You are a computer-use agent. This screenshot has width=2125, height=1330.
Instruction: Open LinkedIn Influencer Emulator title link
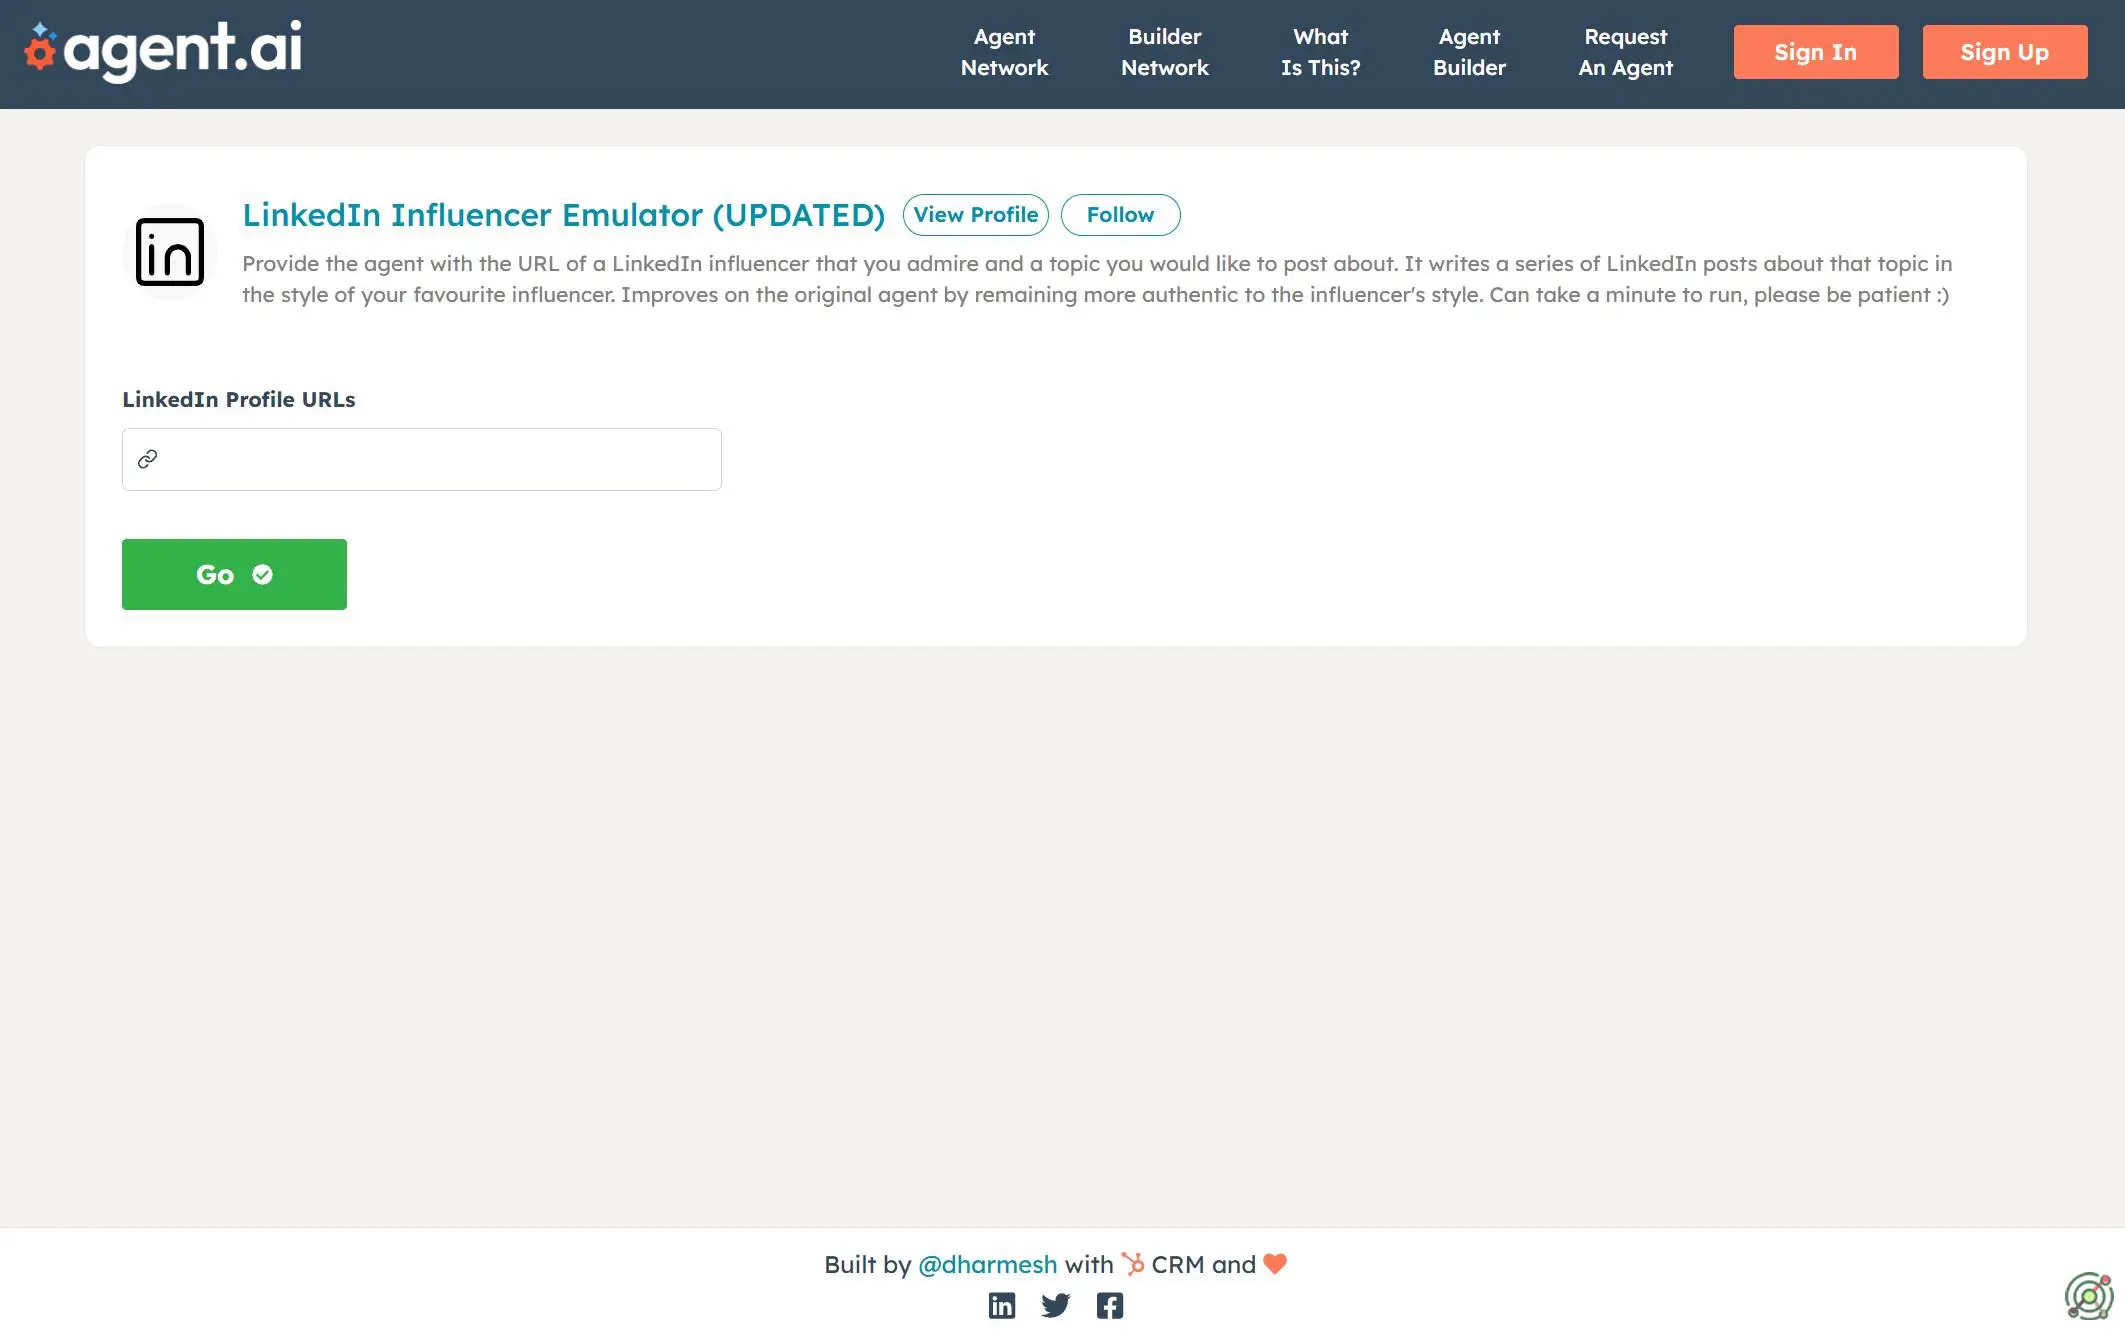563,215
